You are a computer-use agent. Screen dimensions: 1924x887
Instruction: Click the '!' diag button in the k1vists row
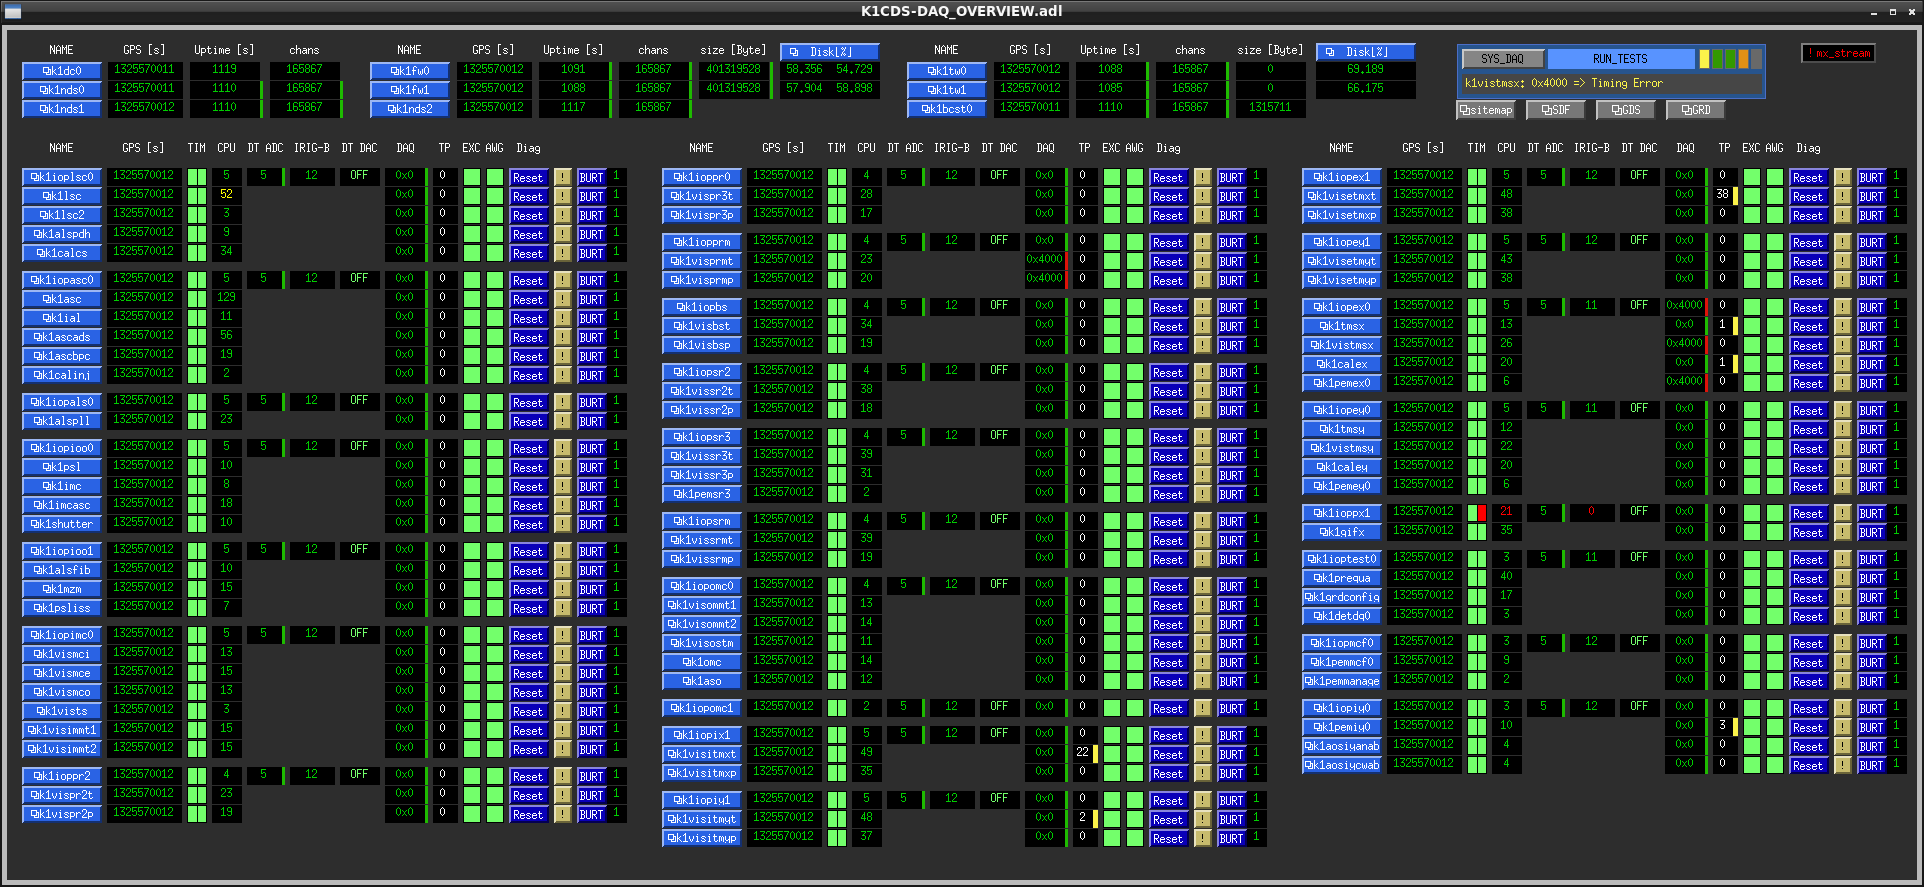(x=563, y=711)
